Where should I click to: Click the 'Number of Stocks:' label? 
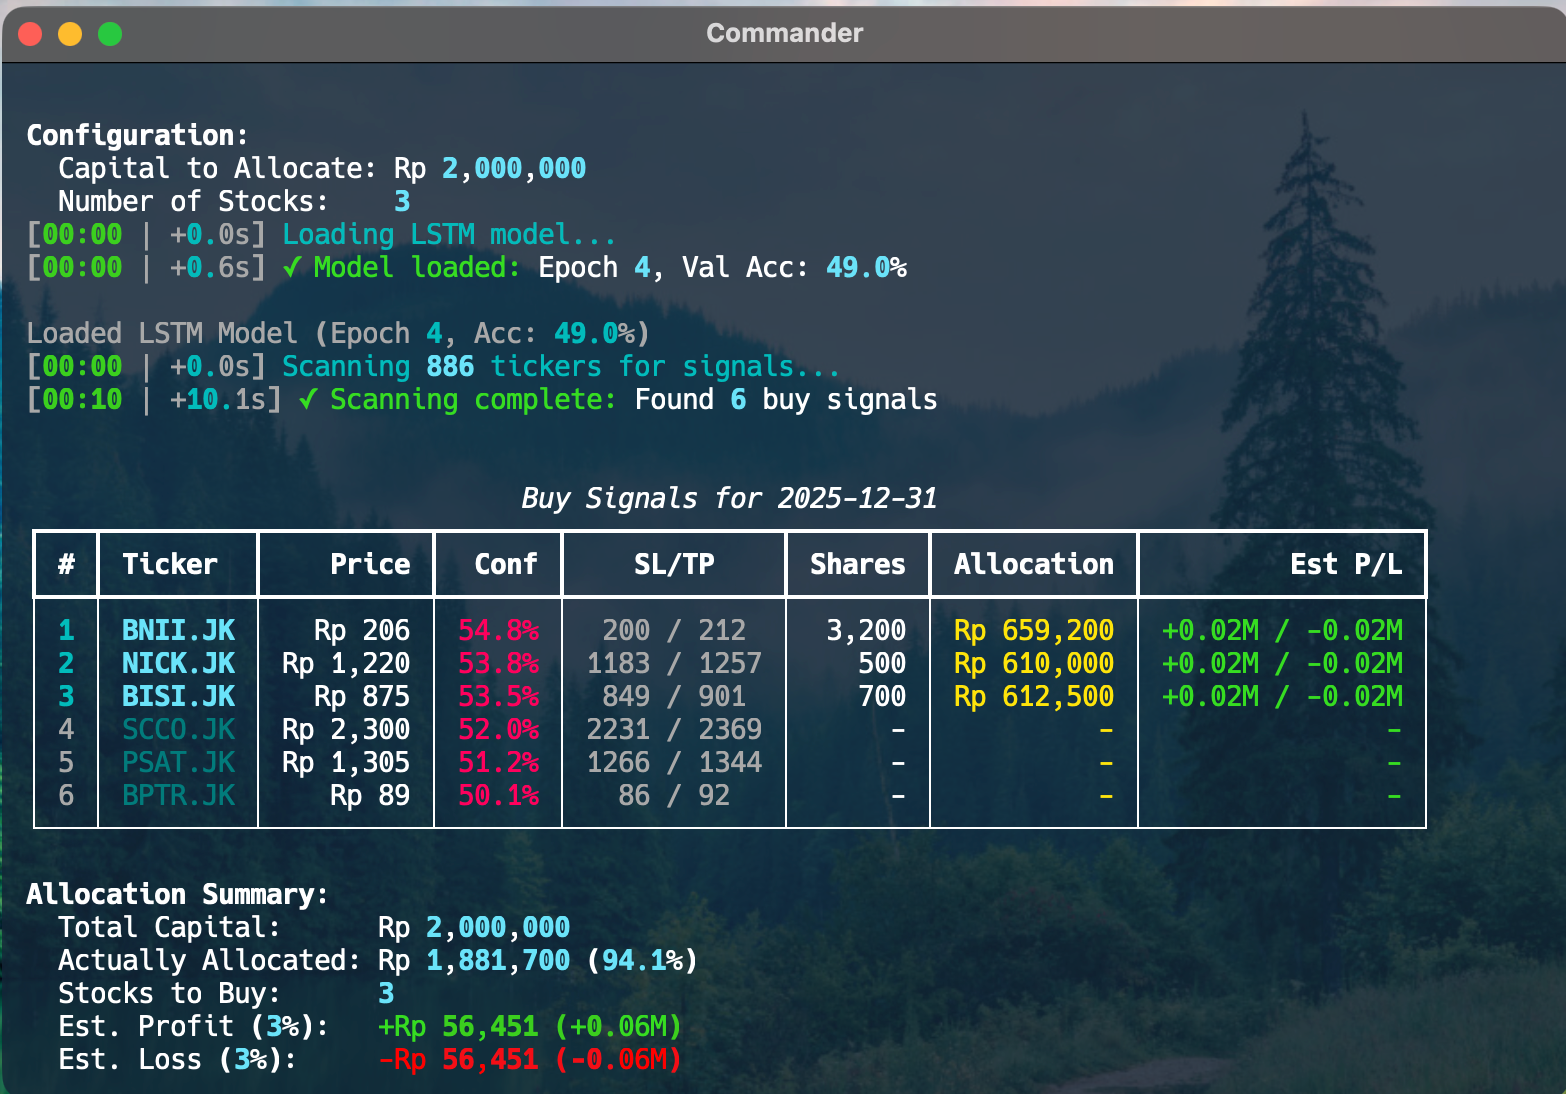coord(193,201)
